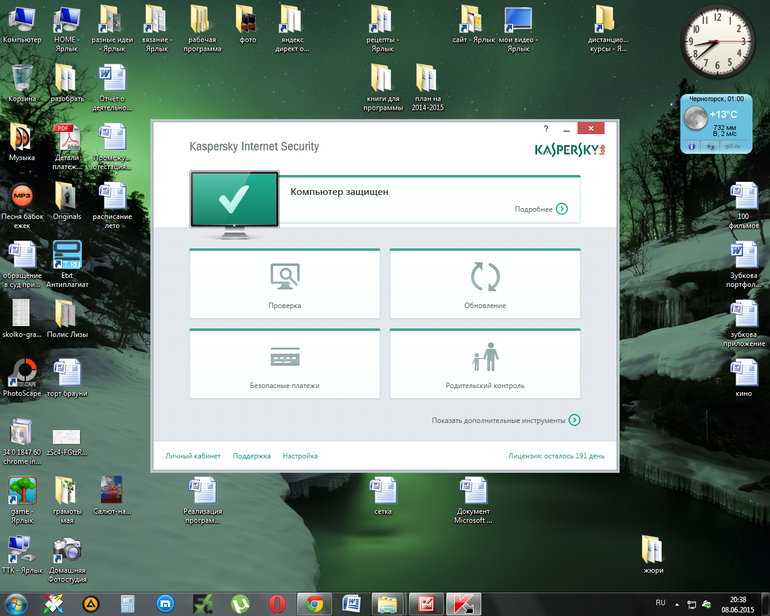Select the Документ Microsoft file
This screenshot has height=616, width=770.
click(473, 500)
